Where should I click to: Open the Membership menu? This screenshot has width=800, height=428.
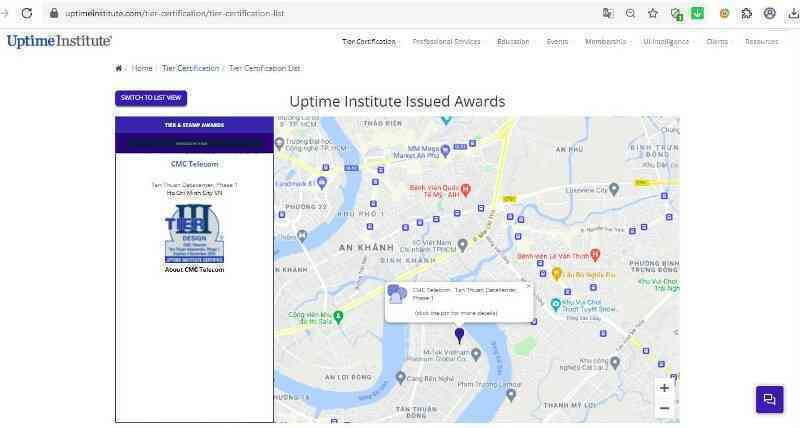click(x=605, y=42)
